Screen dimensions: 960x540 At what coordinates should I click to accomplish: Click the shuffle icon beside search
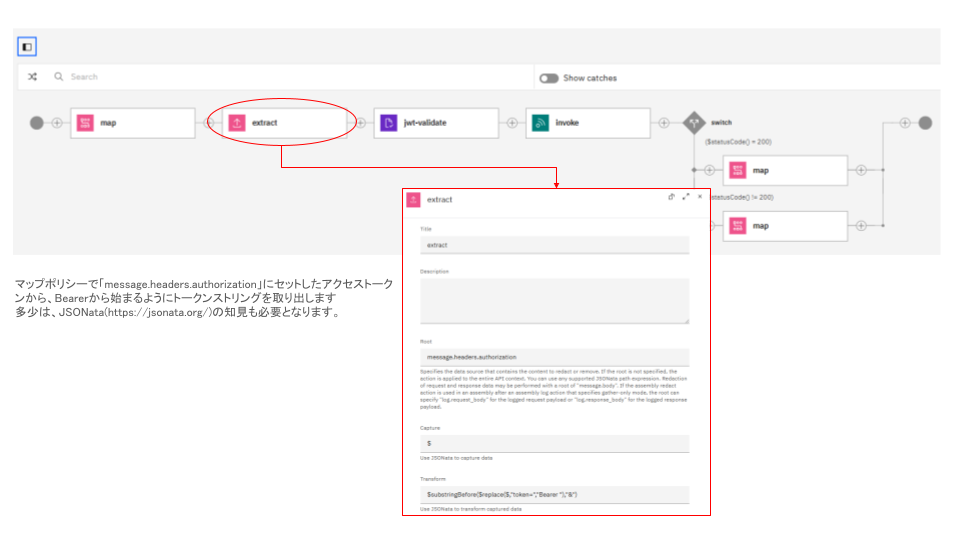(32, 77)
